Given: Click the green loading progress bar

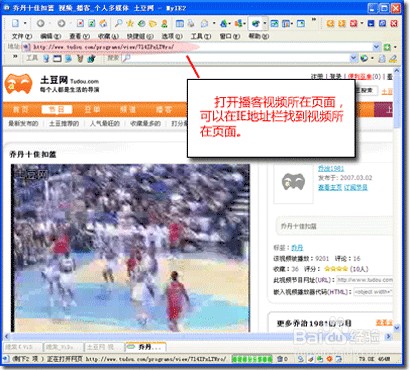Looking at the screenshot, I should point(252,359).
